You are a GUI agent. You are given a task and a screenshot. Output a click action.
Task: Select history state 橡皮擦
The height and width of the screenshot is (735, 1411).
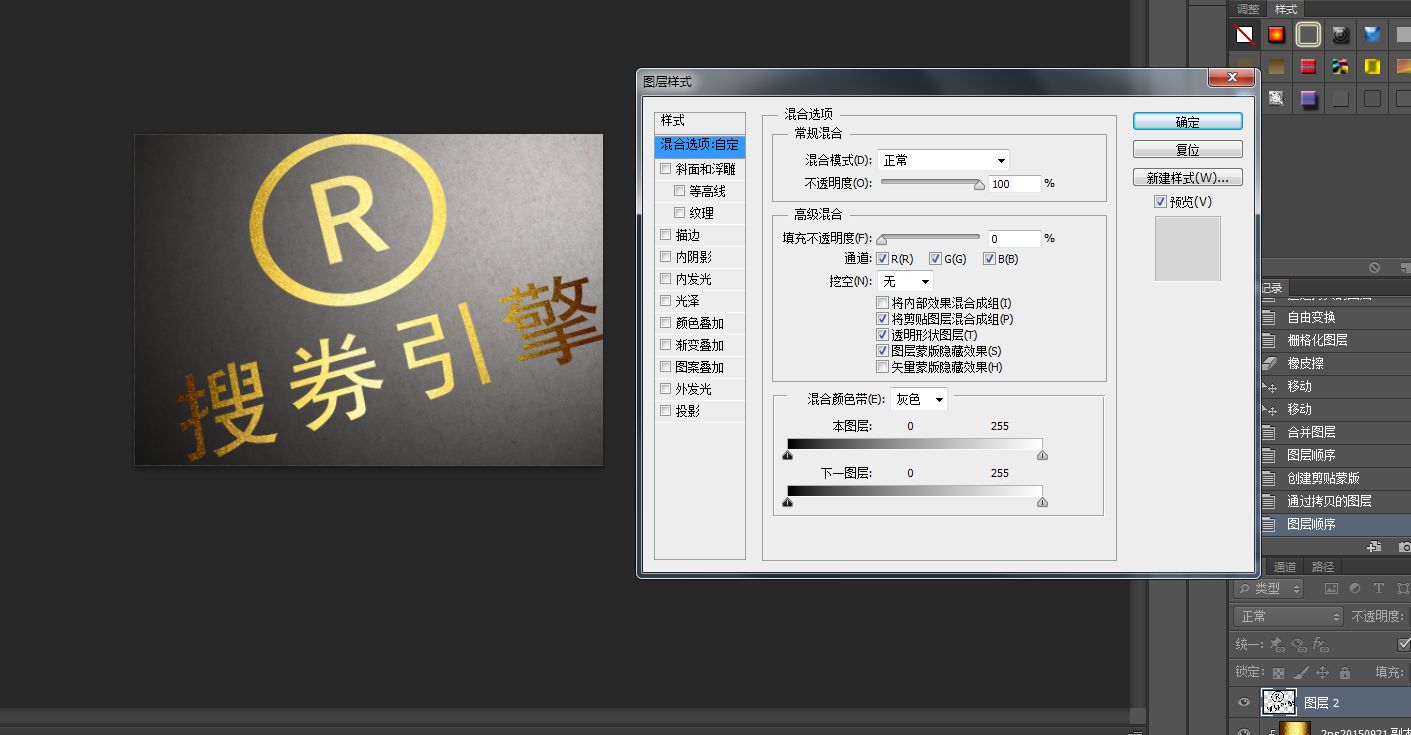coord(1336,363)
